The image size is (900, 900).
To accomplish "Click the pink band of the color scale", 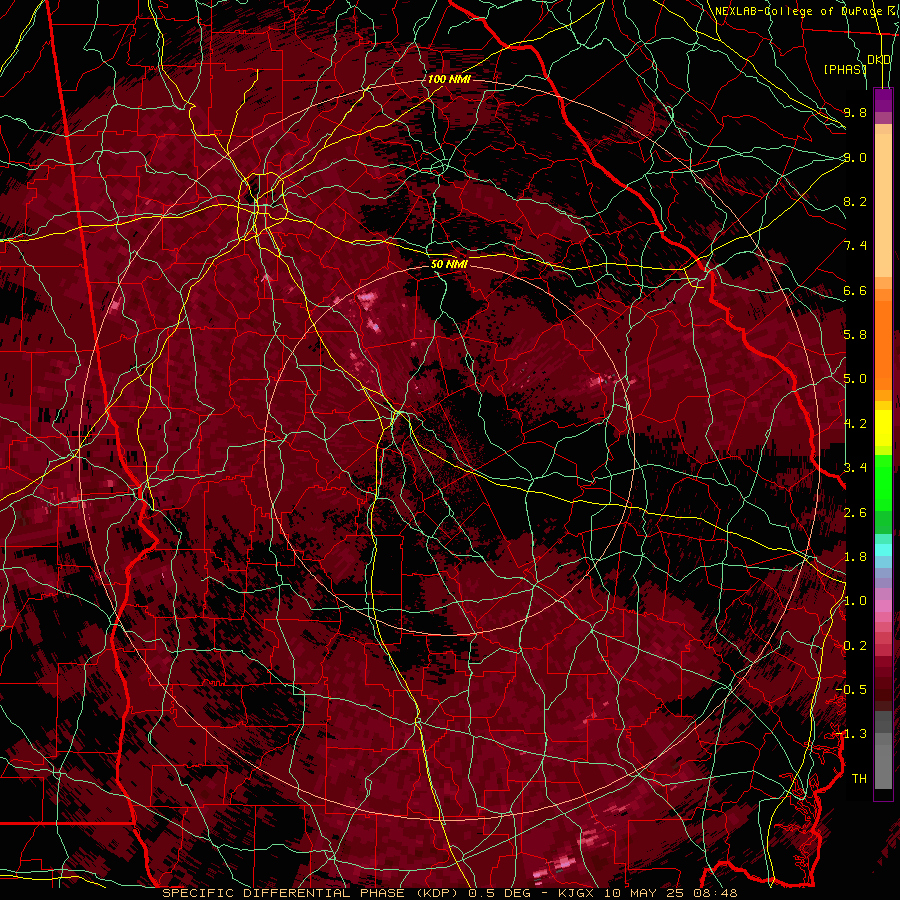I will pos(883,606).
